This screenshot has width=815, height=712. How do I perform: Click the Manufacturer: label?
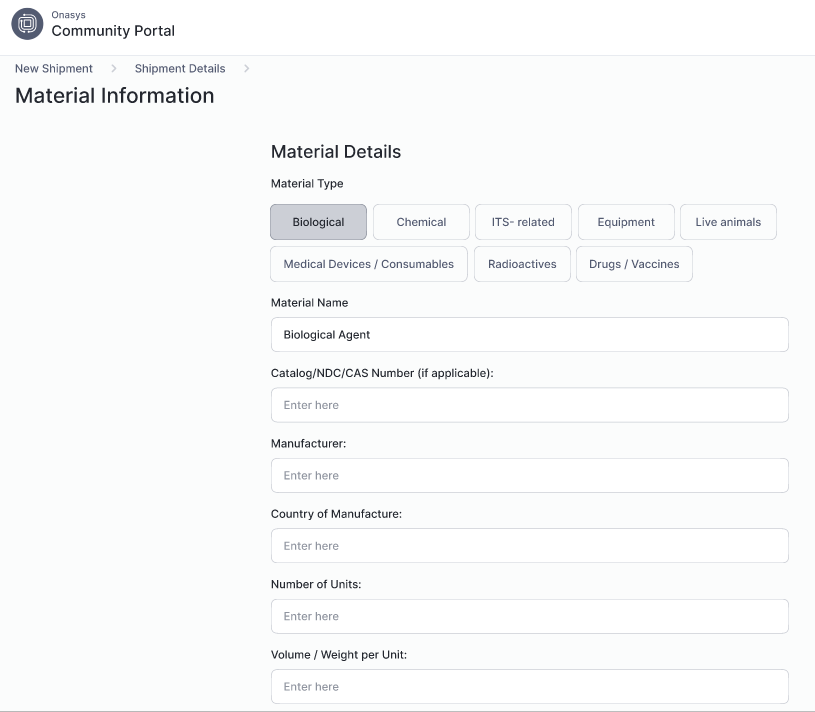tap(308, 443)
